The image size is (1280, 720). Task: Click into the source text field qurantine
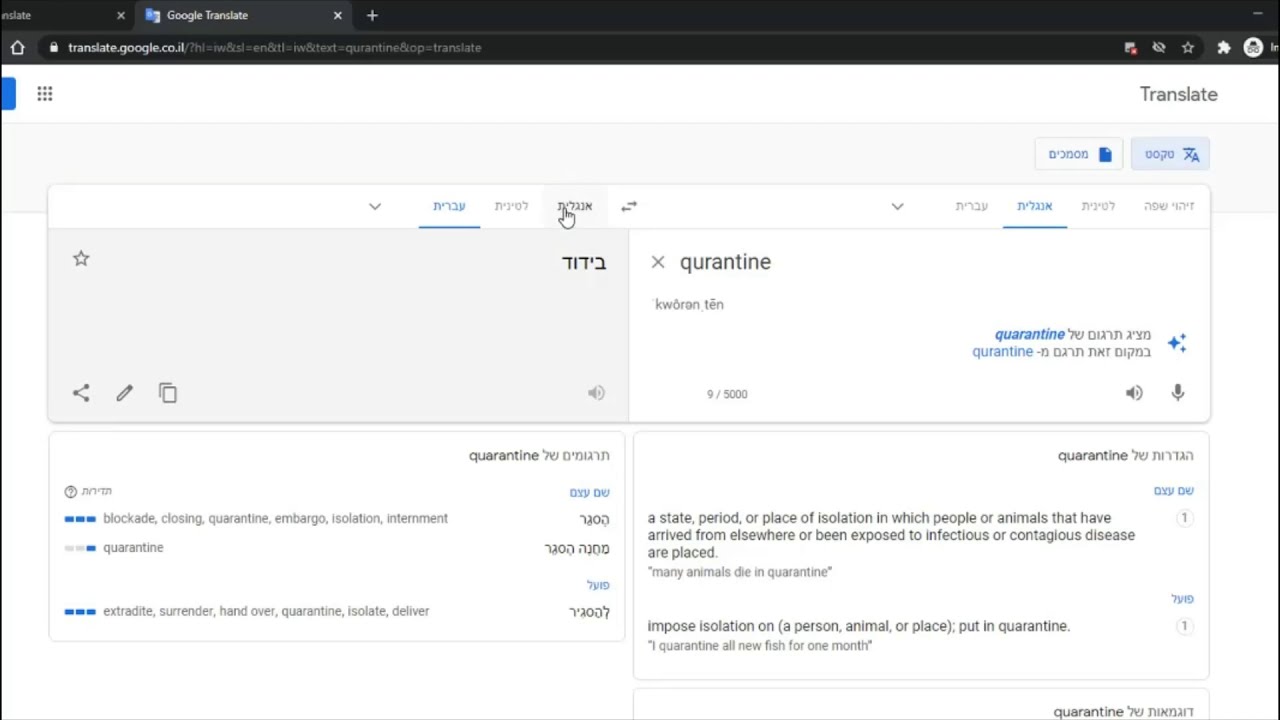725,262
